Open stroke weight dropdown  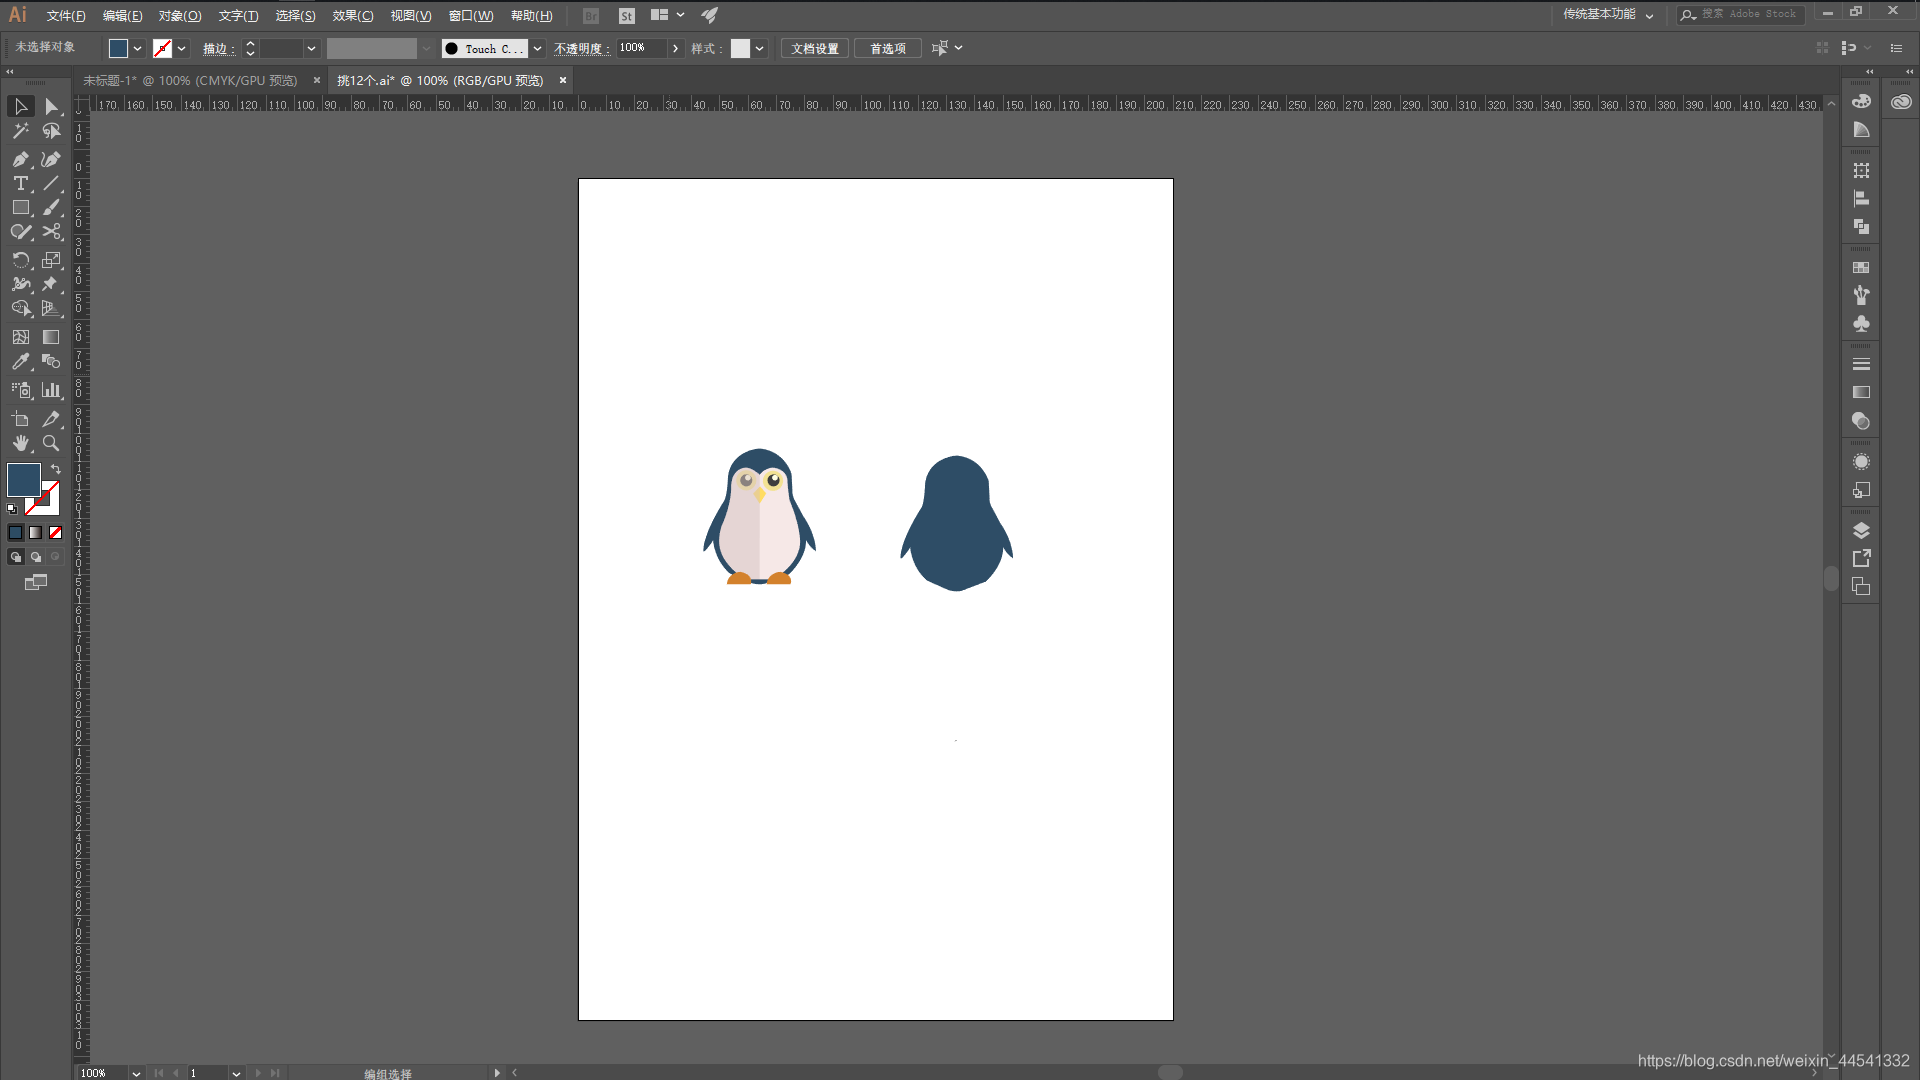(x=311, y=48)
